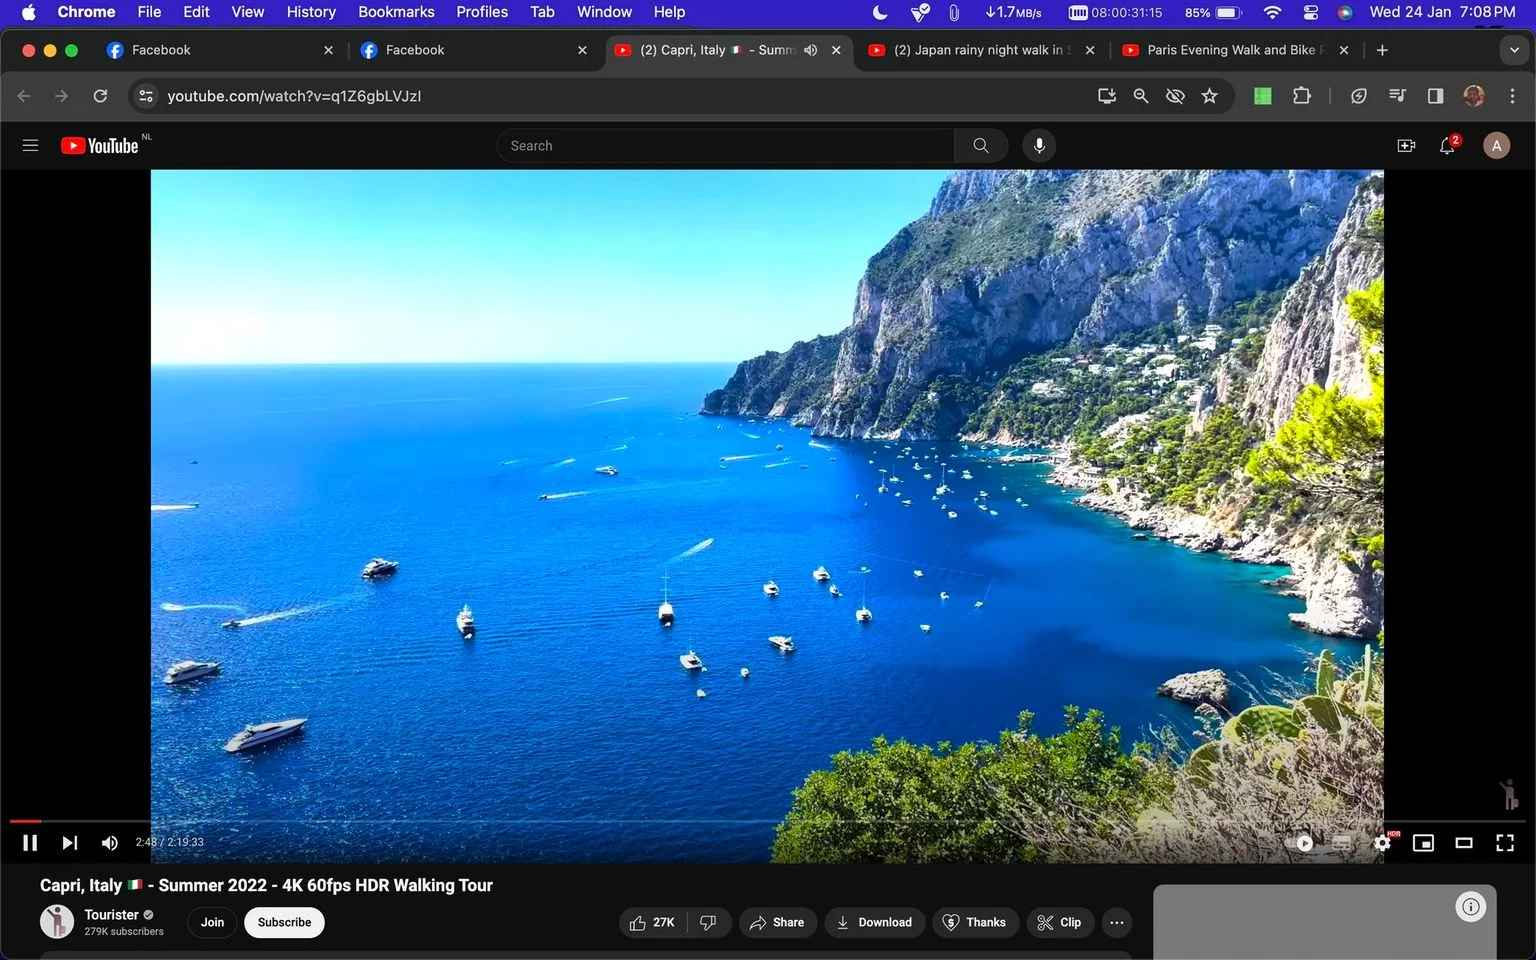Subscribe to the Tourister channel
This screenshot has height=960, width=1536.
coord(284,922)
